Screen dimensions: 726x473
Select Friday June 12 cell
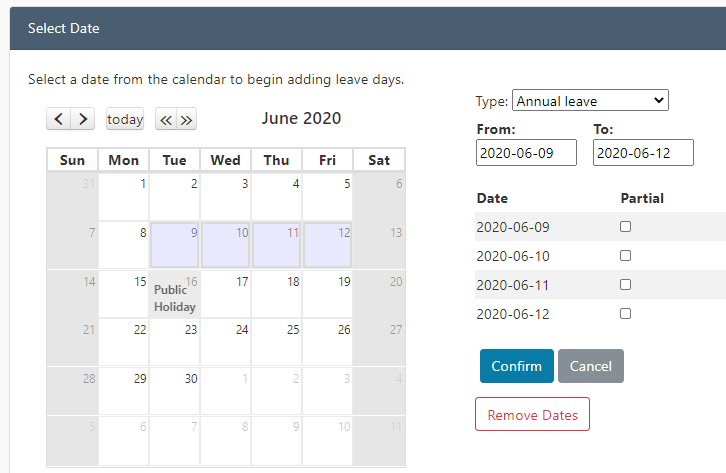328,245
